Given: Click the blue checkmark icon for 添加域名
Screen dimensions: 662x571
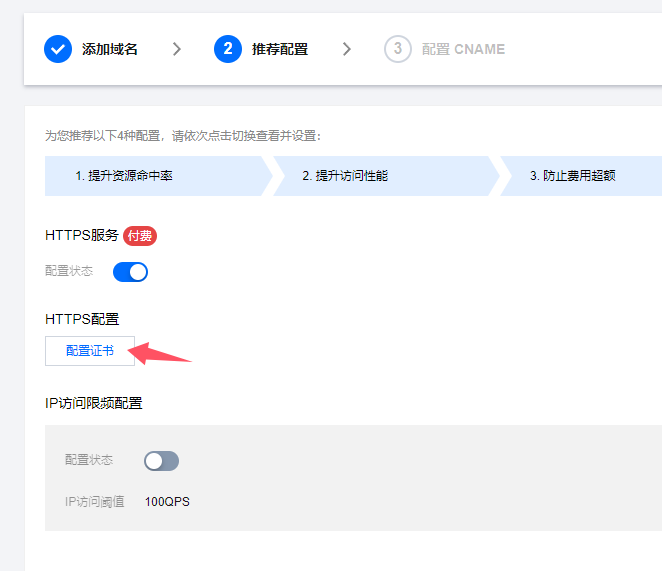Looking at the screenshot, I should coord(58,49).
